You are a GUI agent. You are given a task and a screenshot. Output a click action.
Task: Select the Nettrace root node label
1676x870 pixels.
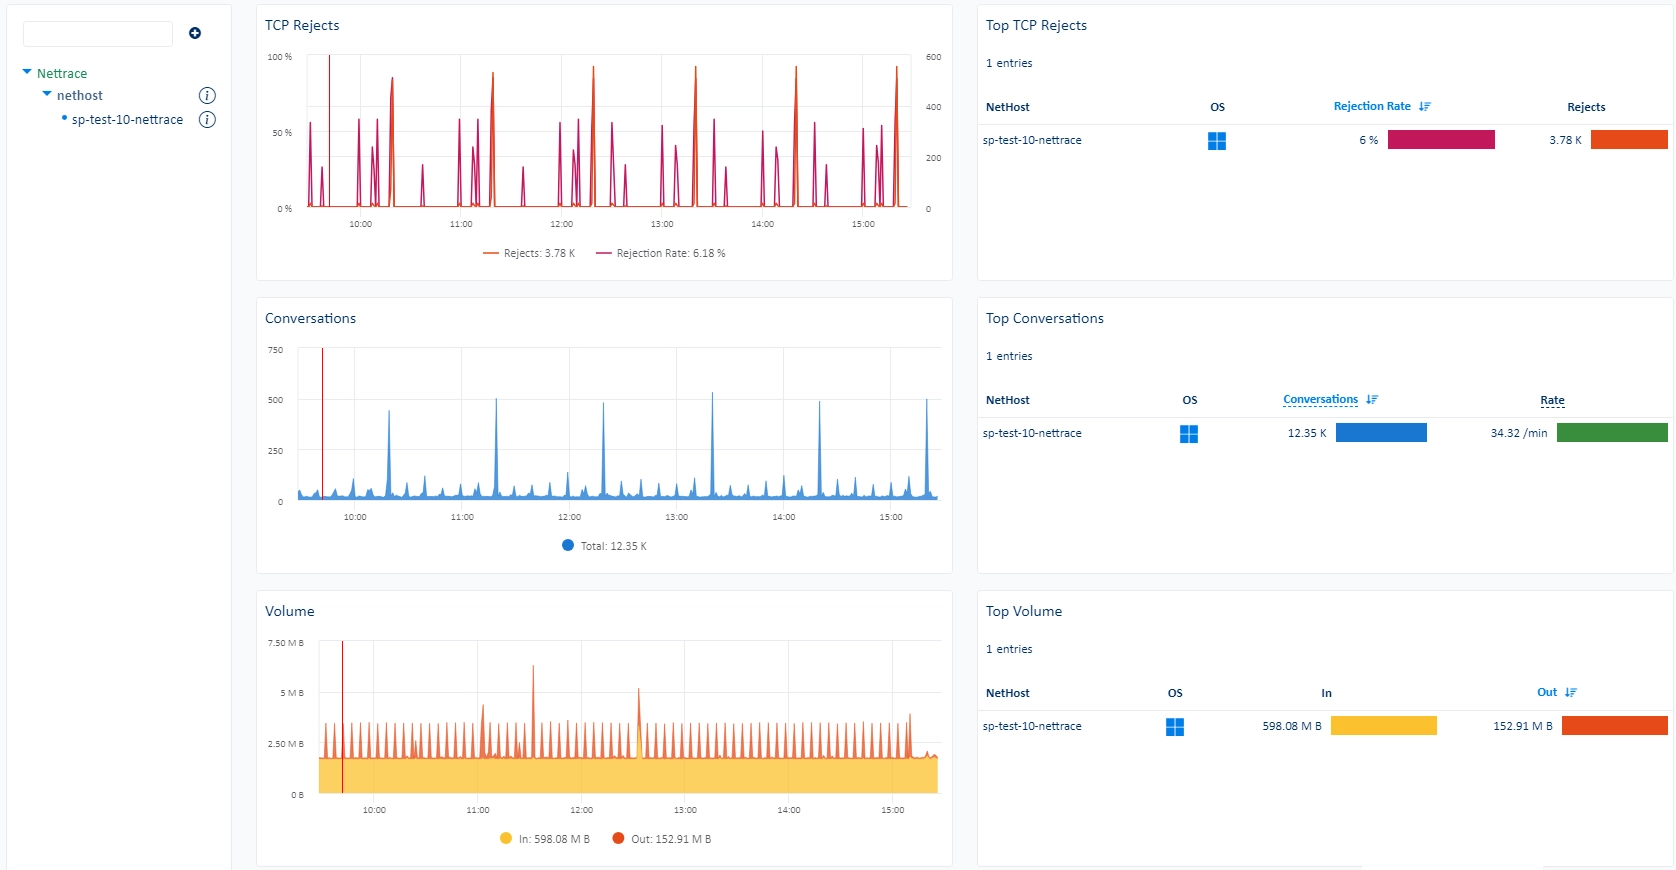click(62, 74)
